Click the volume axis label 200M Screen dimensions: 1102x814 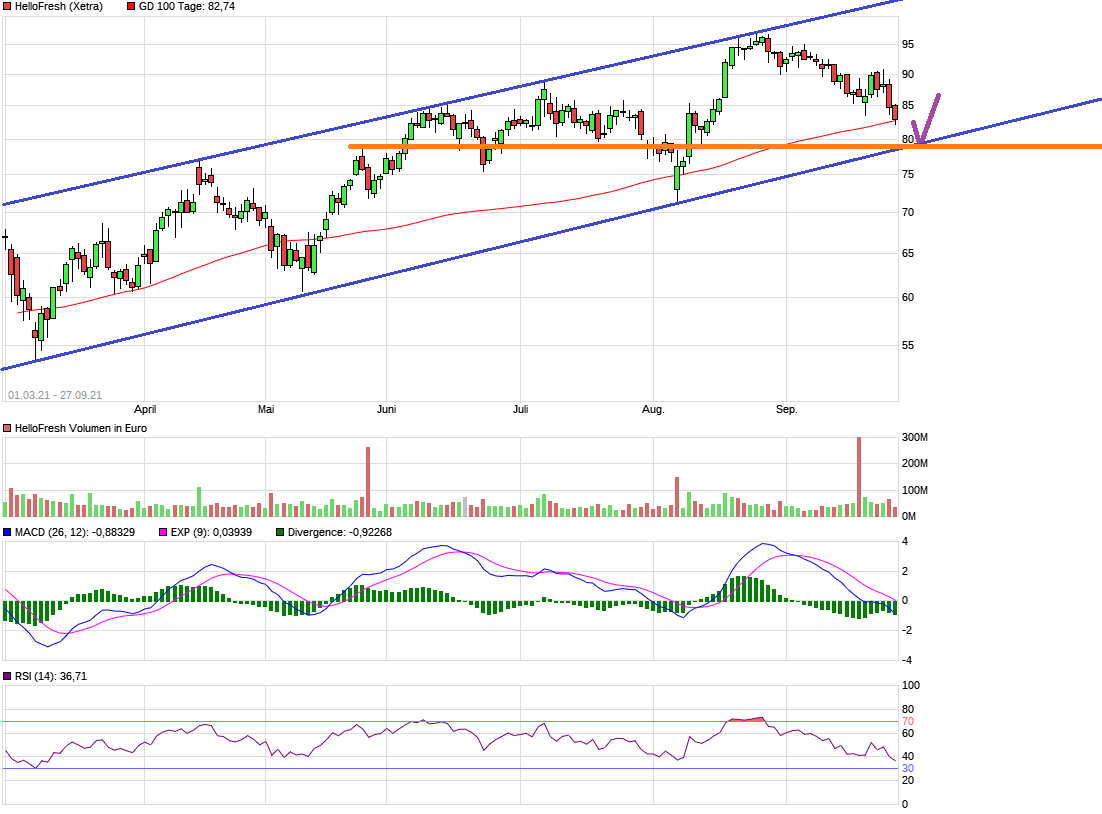click(x=914, y=463)
